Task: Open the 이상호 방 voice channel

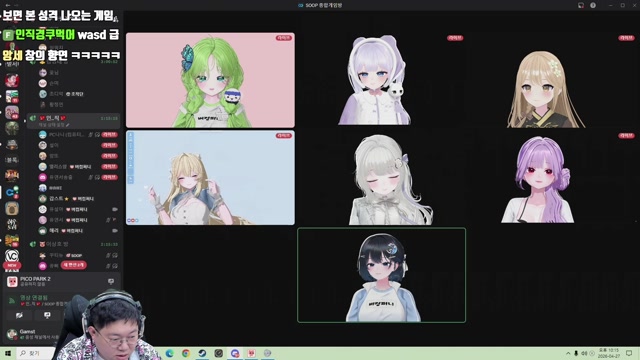Action: [73, 244]
